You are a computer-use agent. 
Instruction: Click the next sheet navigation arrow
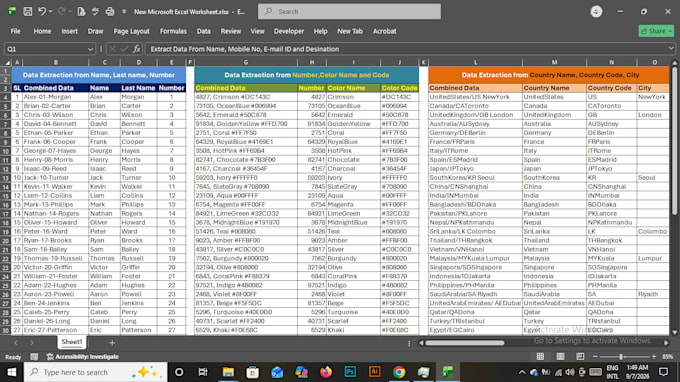[31, 343]
